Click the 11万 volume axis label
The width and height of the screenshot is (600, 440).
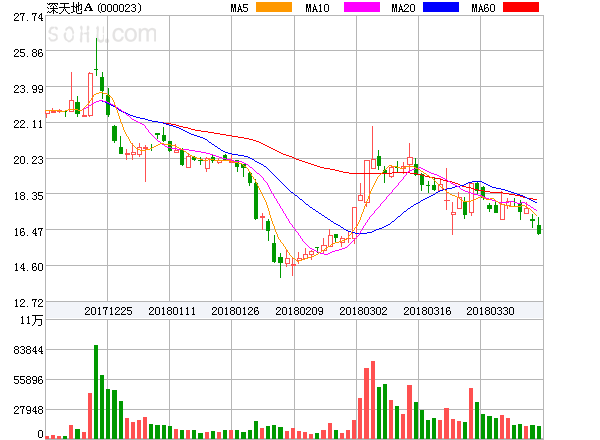coord(31,320)
